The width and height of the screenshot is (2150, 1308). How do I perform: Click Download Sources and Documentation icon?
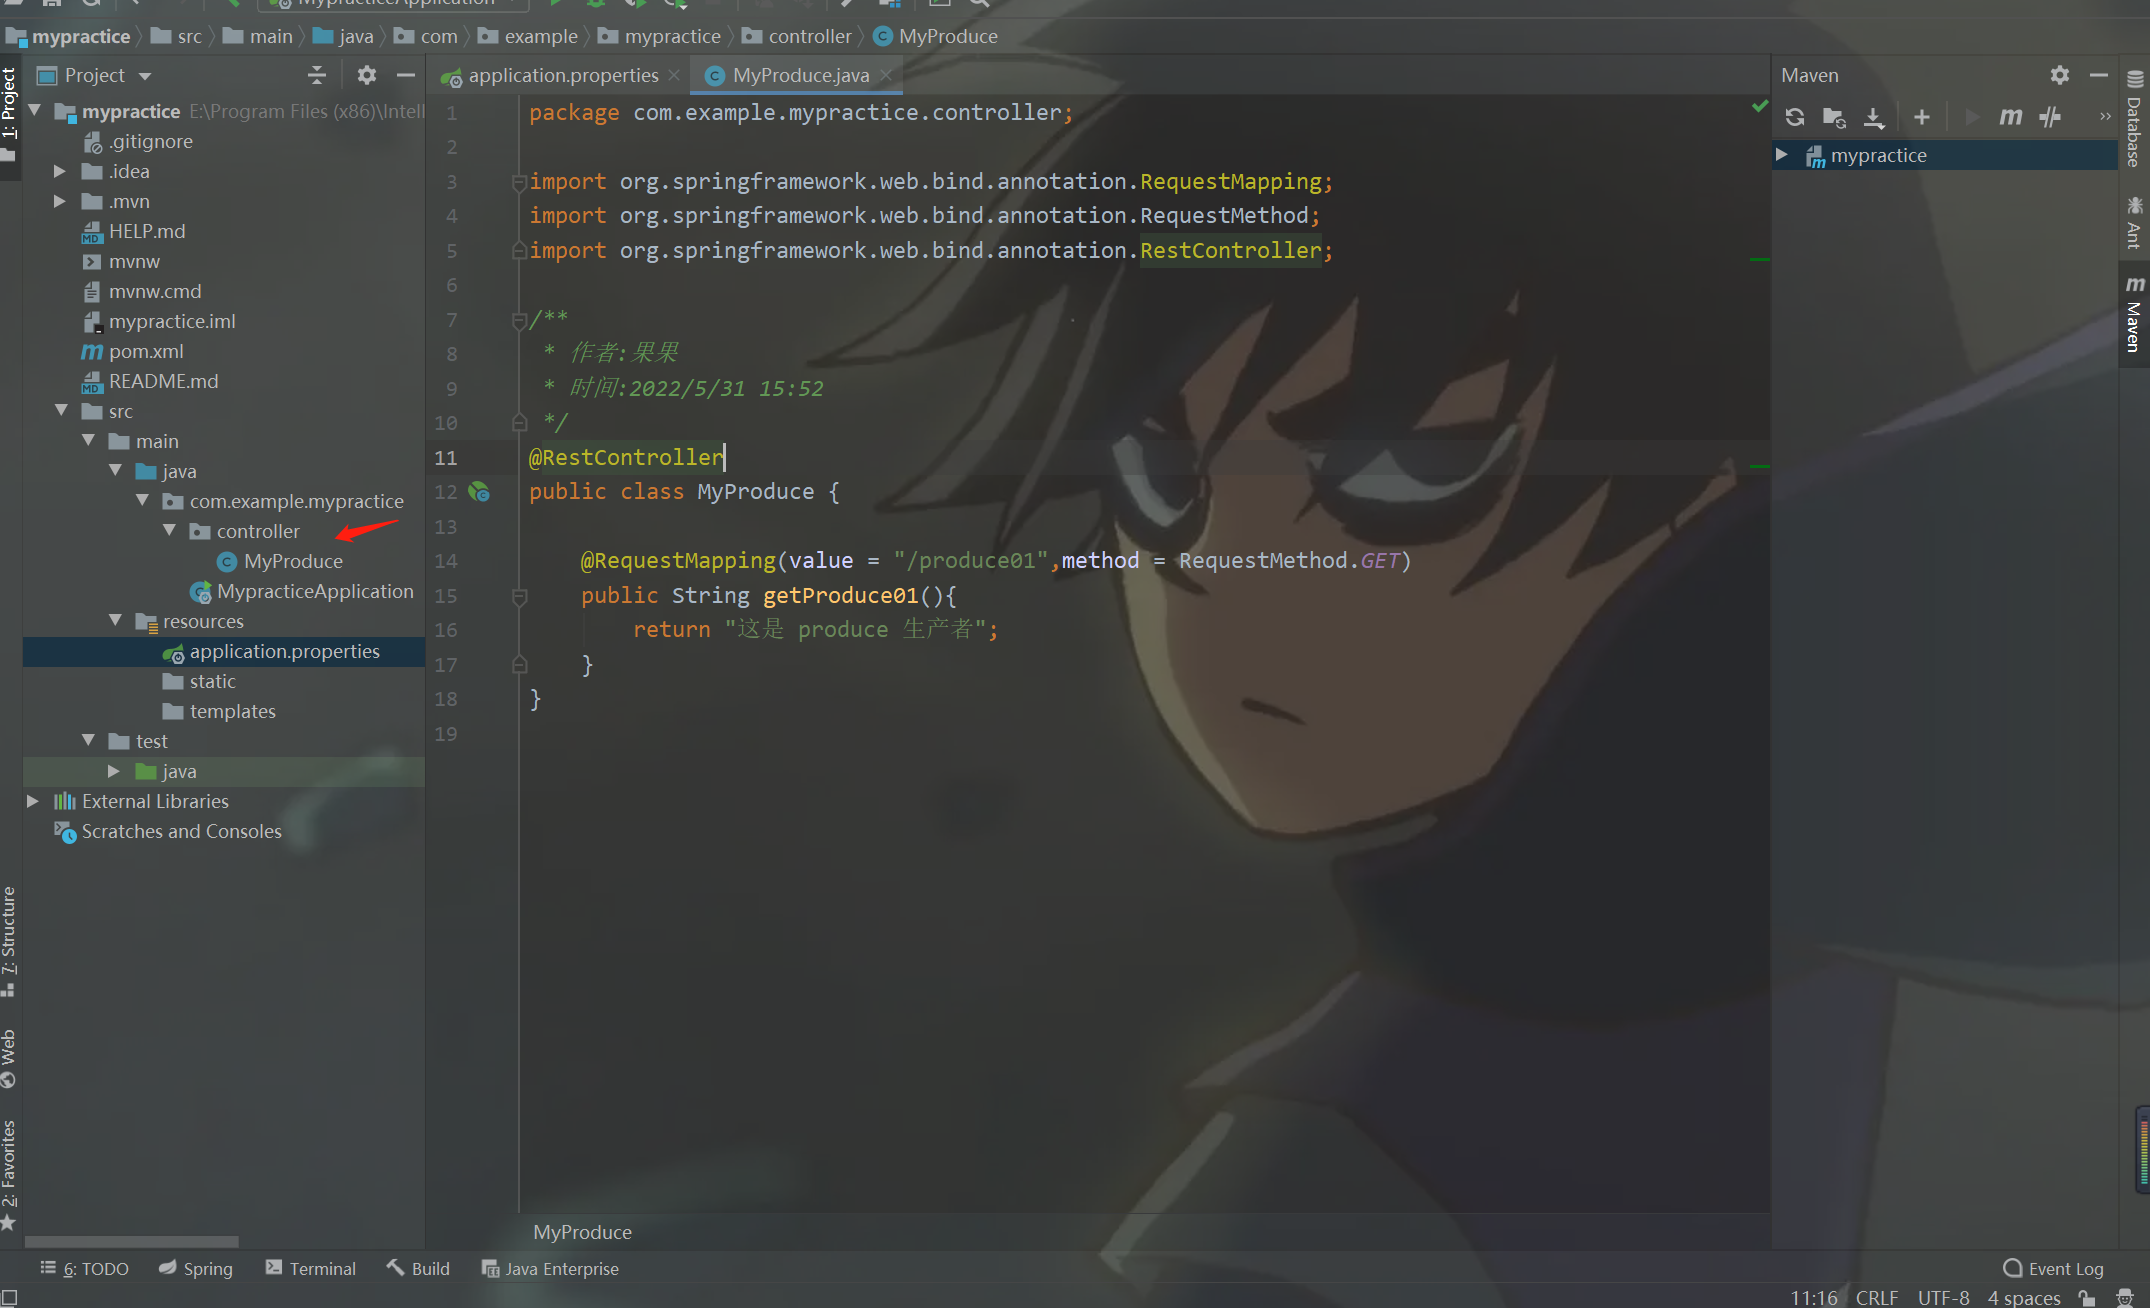(1874, 117)
